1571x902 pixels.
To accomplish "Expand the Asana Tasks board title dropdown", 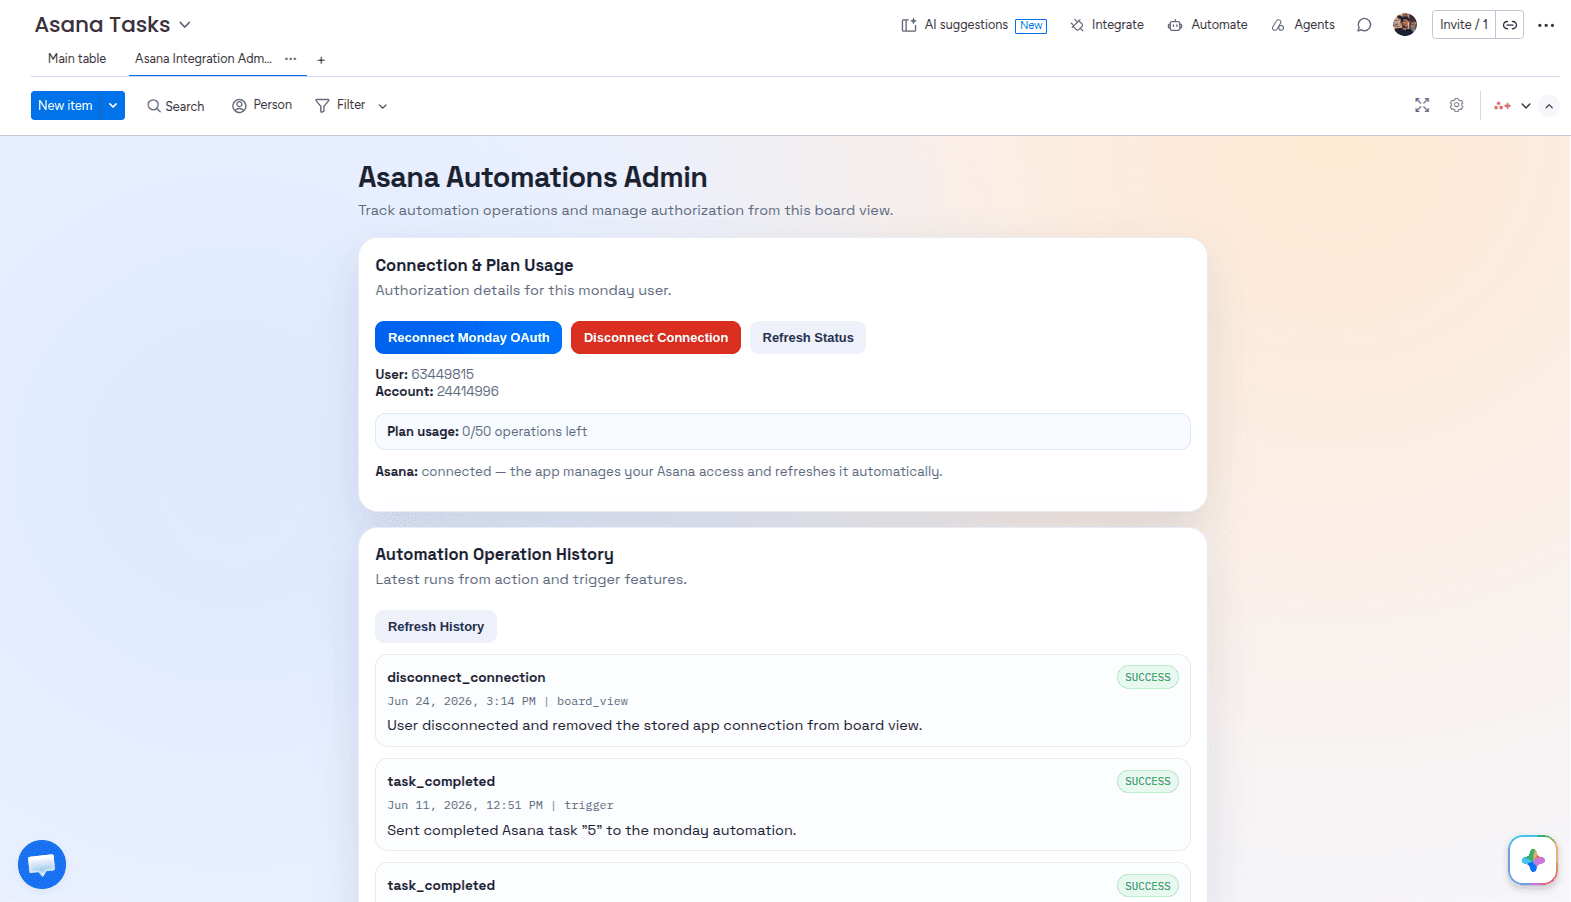I will coord(185,25).
